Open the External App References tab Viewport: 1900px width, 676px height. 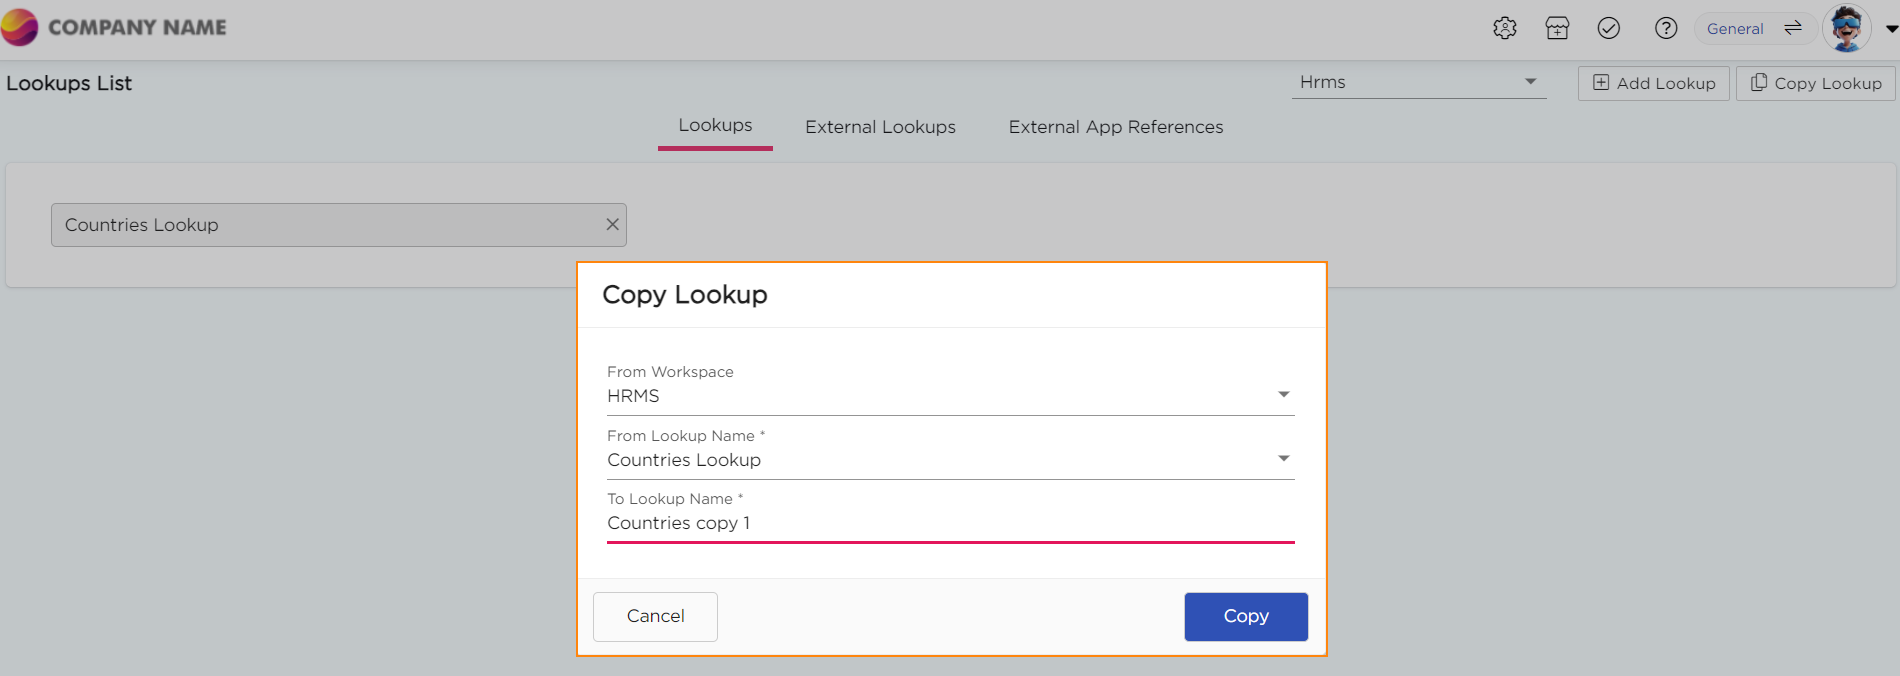1115,127
